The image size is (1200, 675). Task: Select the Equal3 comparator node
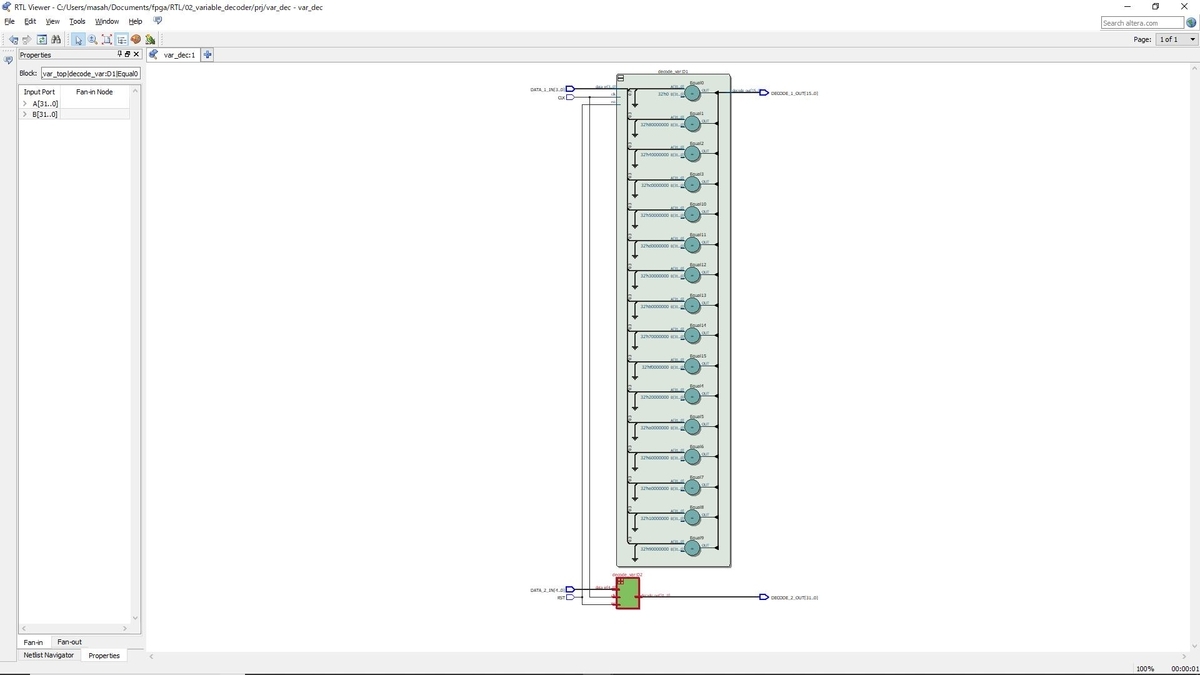pyautogui.click(x=693, y=184)
